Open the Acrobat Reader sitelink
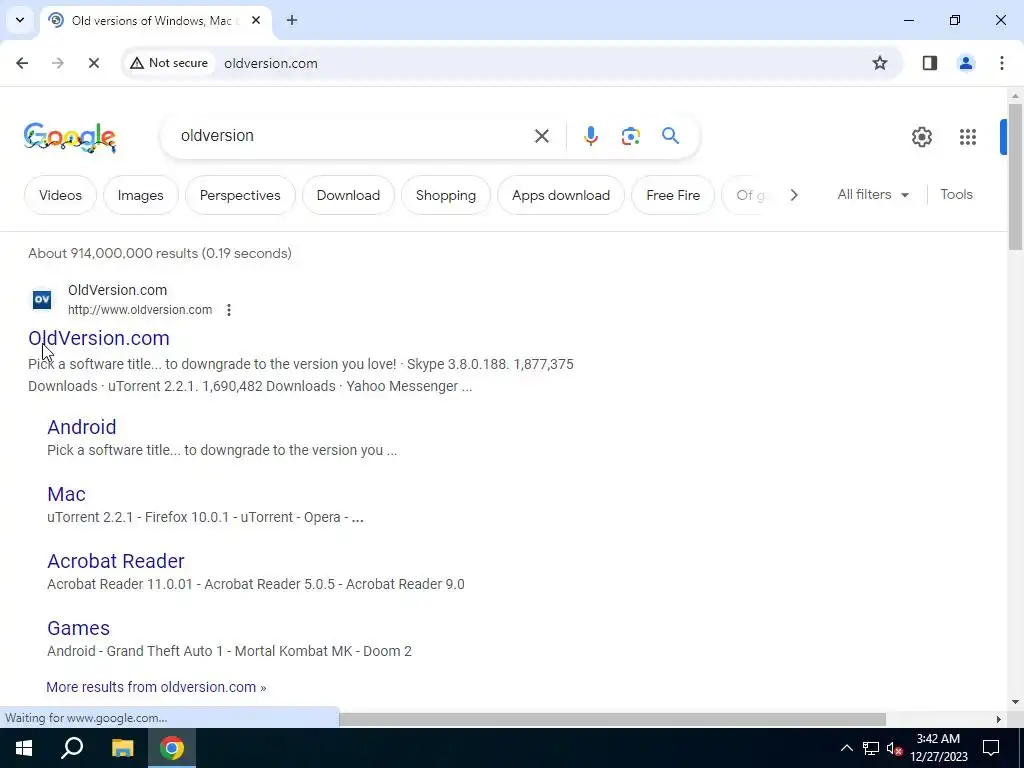 click(x=116, y=561)
